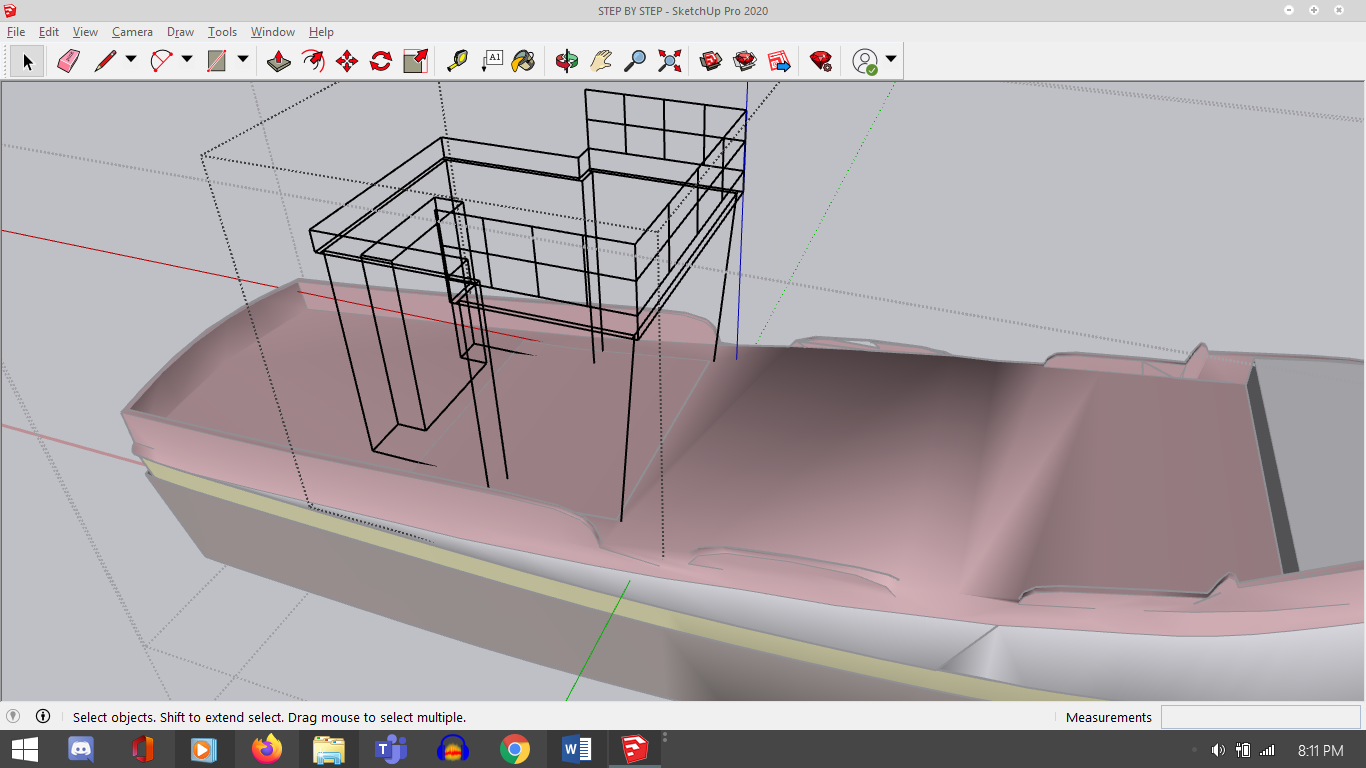The width and height of the screenshot is (1366, 768).
Task: Open Extension Warehouse
Action: (x=745, y=62)
